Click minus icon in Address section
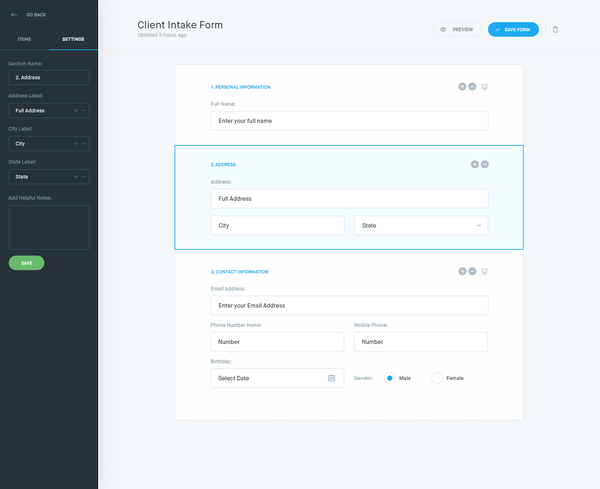This screenshot has width=600, height=489. click(484, 164)
